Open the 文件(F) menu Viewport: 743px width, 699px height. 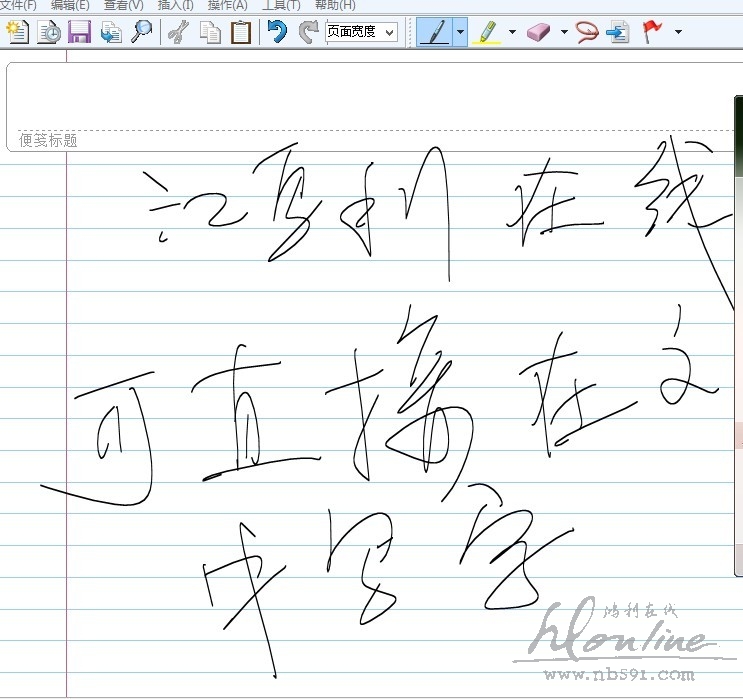18,5
